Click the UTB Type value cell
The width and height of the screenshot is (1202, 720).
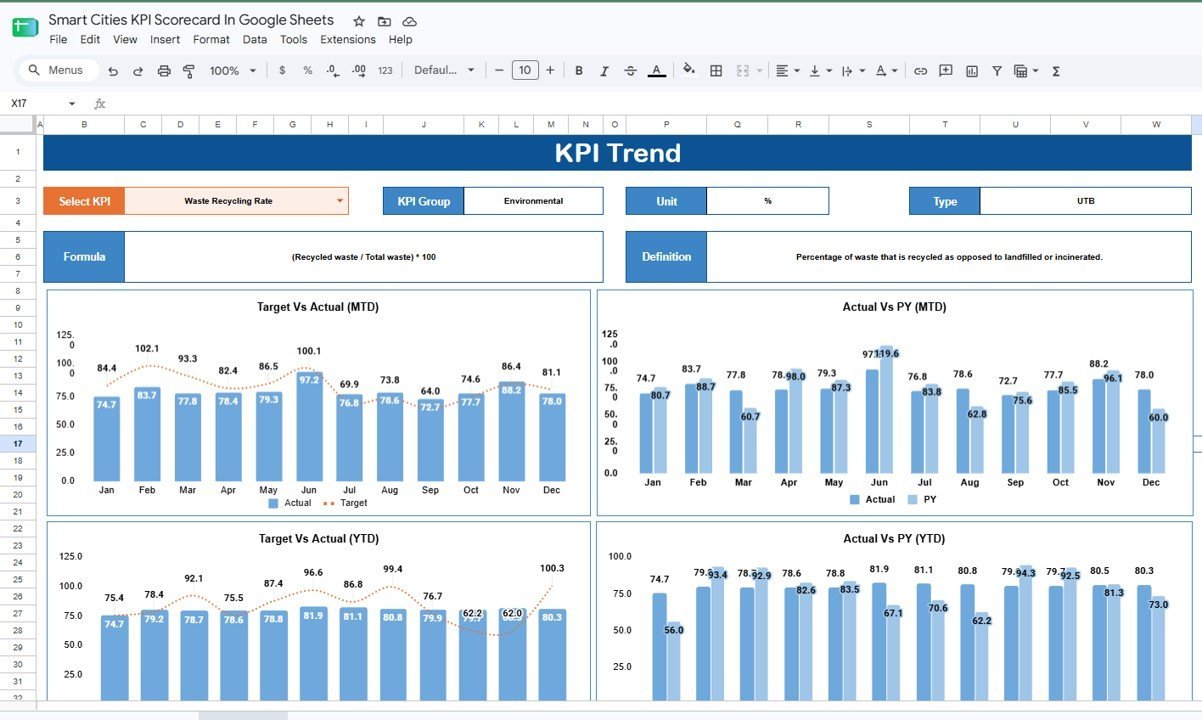click(1085, 201)
